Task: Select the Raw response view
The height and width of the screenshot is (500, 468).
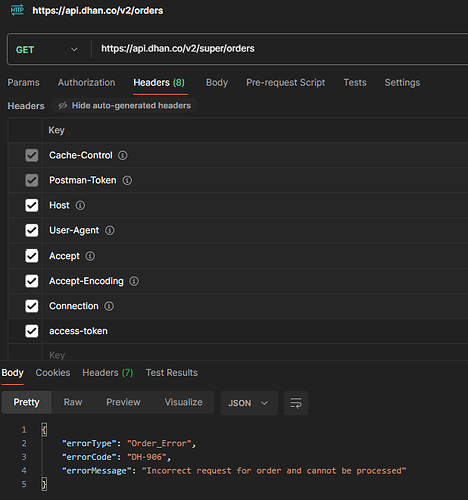Action: [x=73, y=402]
